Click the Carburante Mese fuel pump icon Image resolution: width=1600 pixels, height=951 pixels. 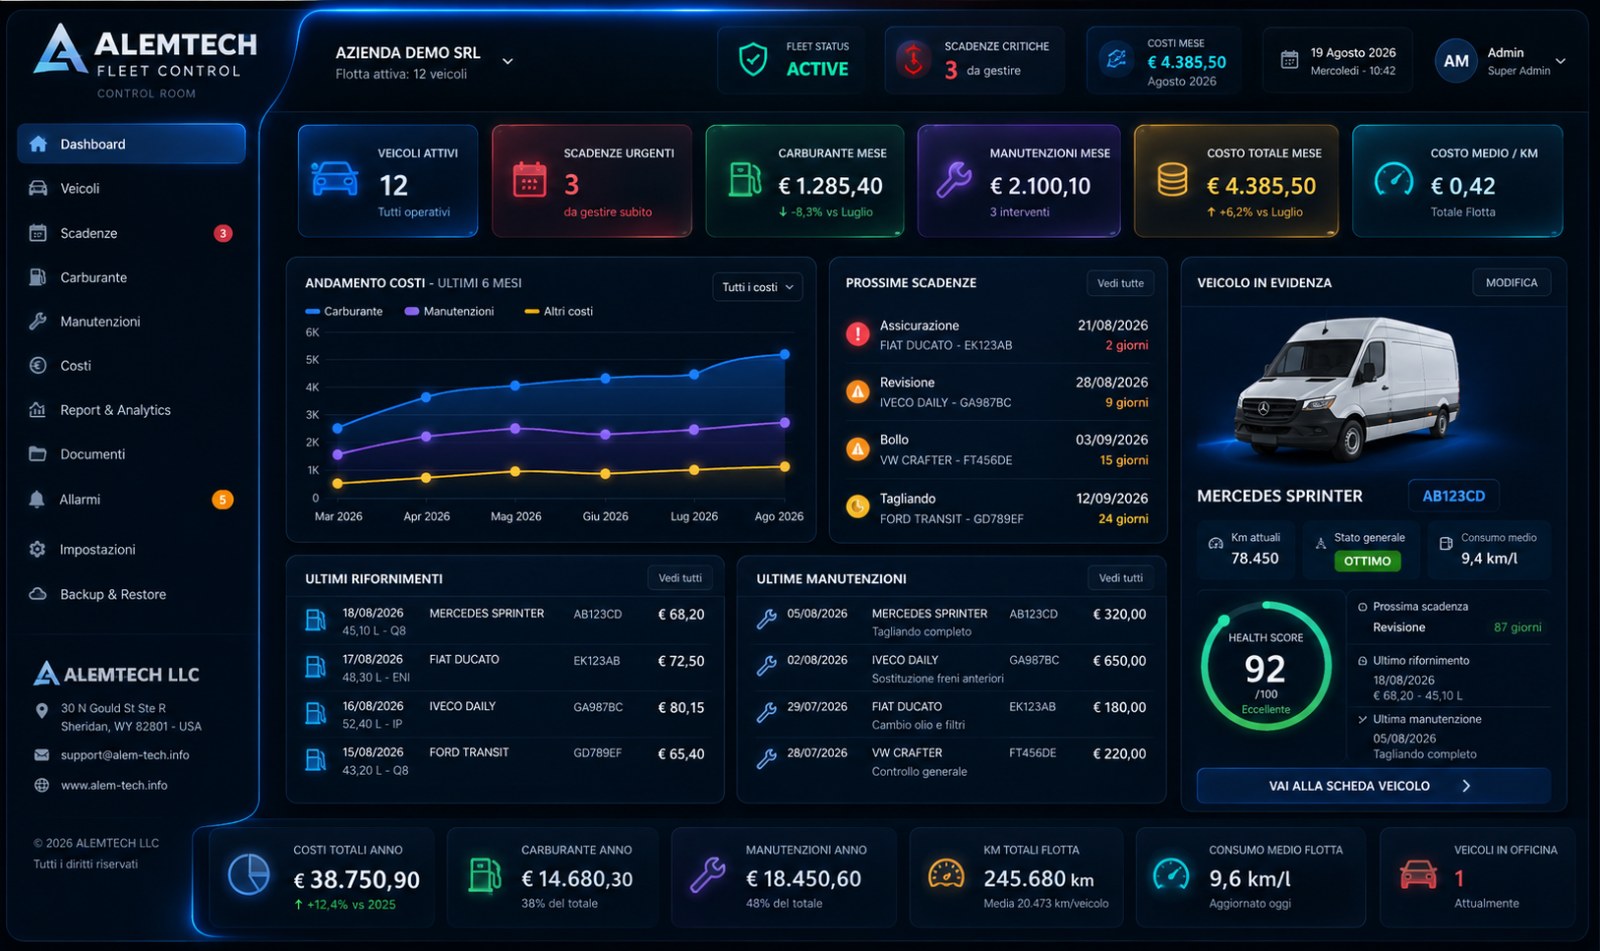coord(744,180)
